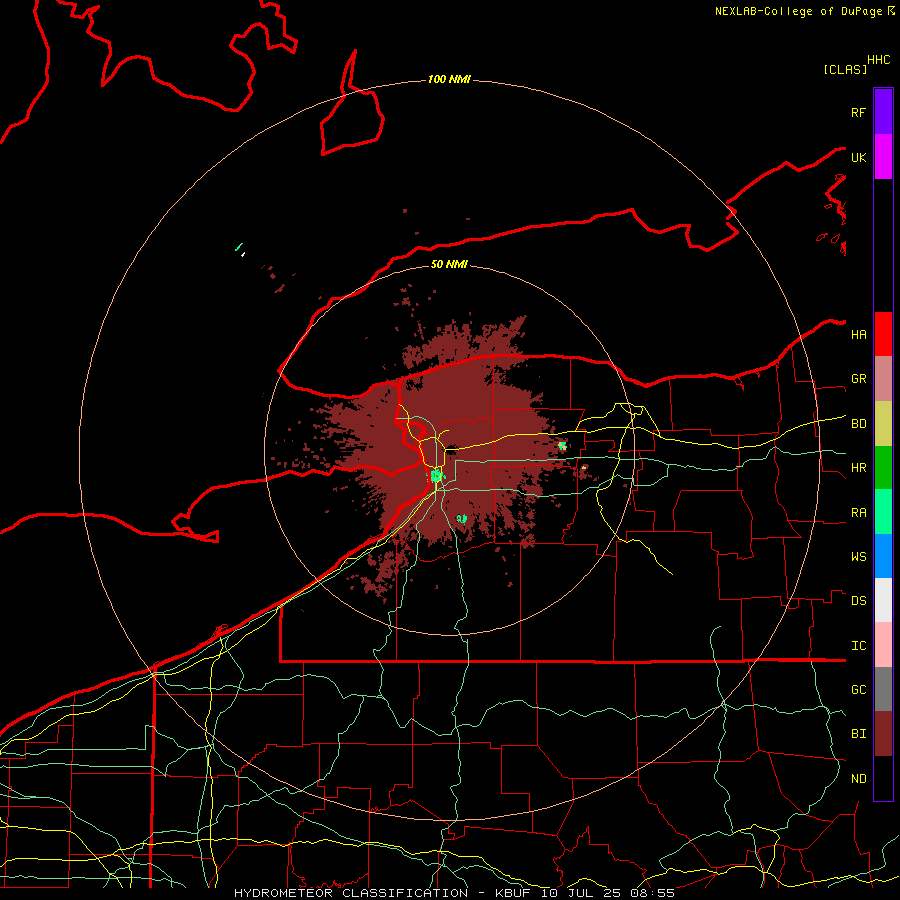Click the green rain echo at radar center
This screenshot has width=900, height=900.
(437, 476)
